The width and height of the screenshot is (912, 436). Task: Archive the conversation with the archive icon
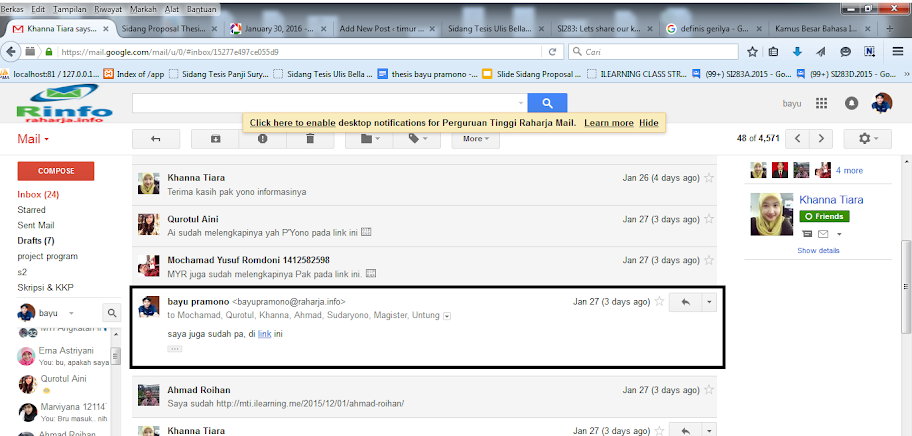[215, 139]
